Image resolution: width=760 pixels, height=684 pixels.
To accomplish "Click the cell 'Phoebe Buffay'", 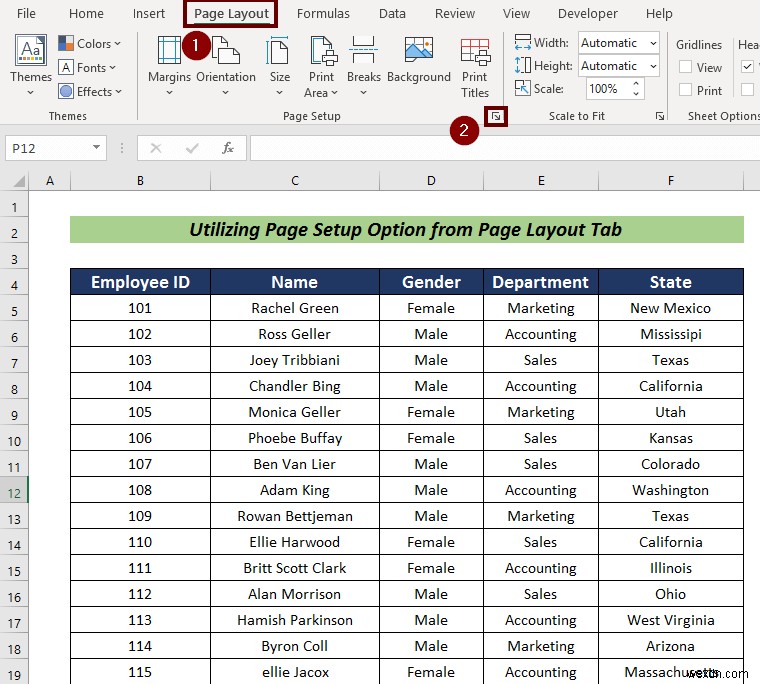I will 295,438.
